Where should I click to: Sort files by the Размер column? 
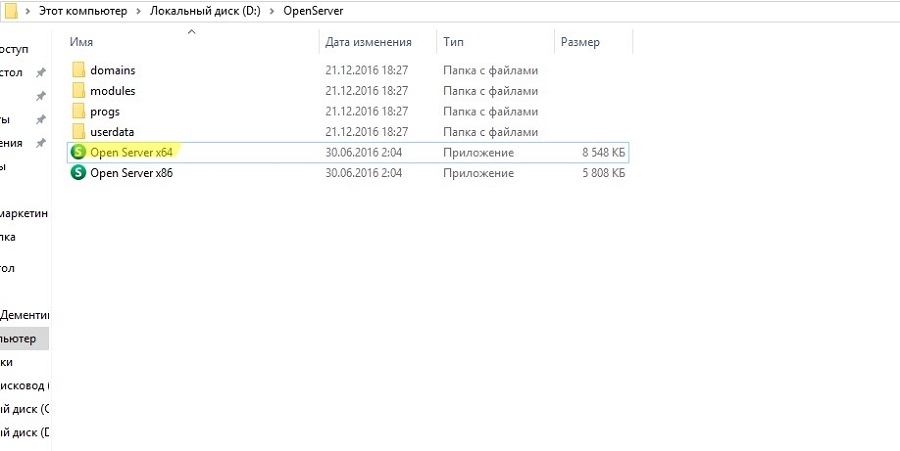(x=580, y=42)
